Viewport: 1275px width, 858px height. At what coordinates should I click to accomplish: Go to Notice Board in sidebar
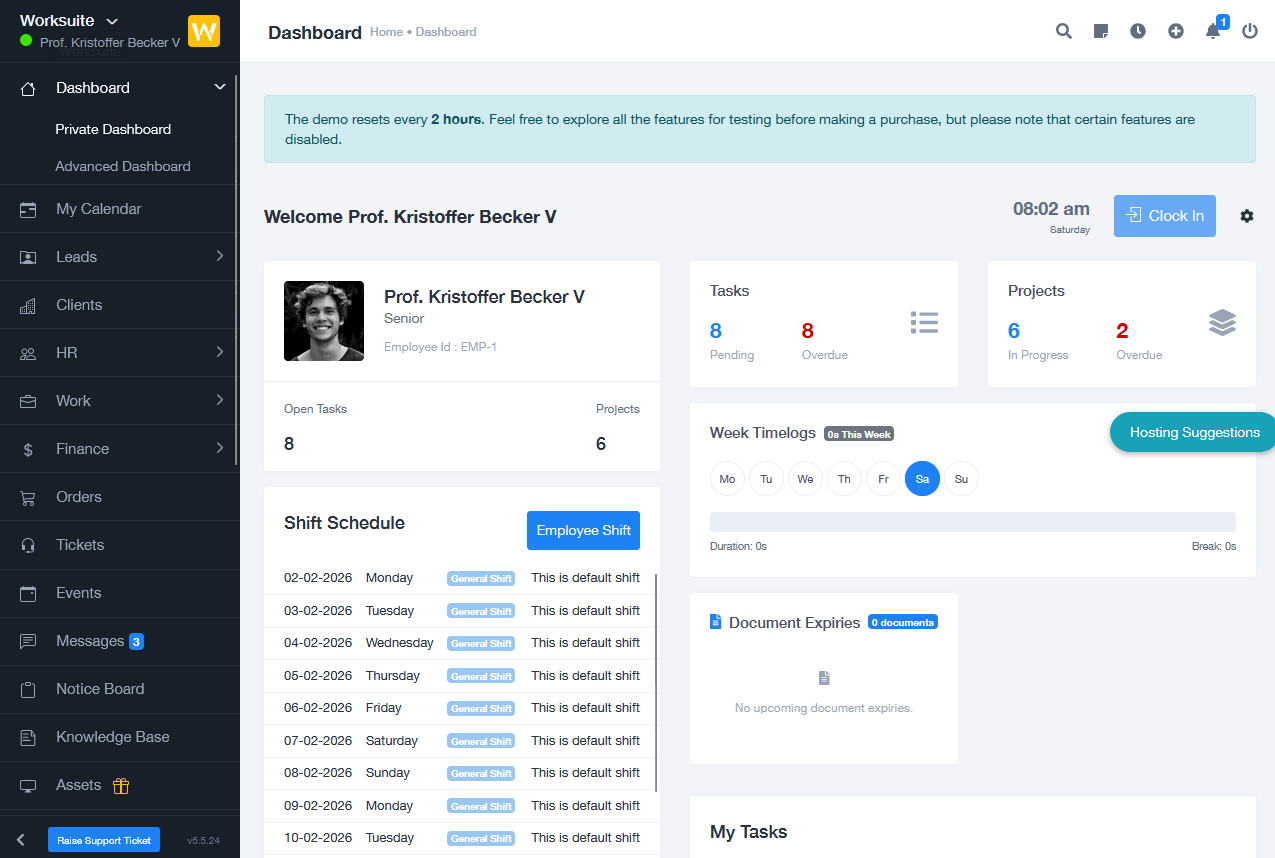(x=100, y=689)
